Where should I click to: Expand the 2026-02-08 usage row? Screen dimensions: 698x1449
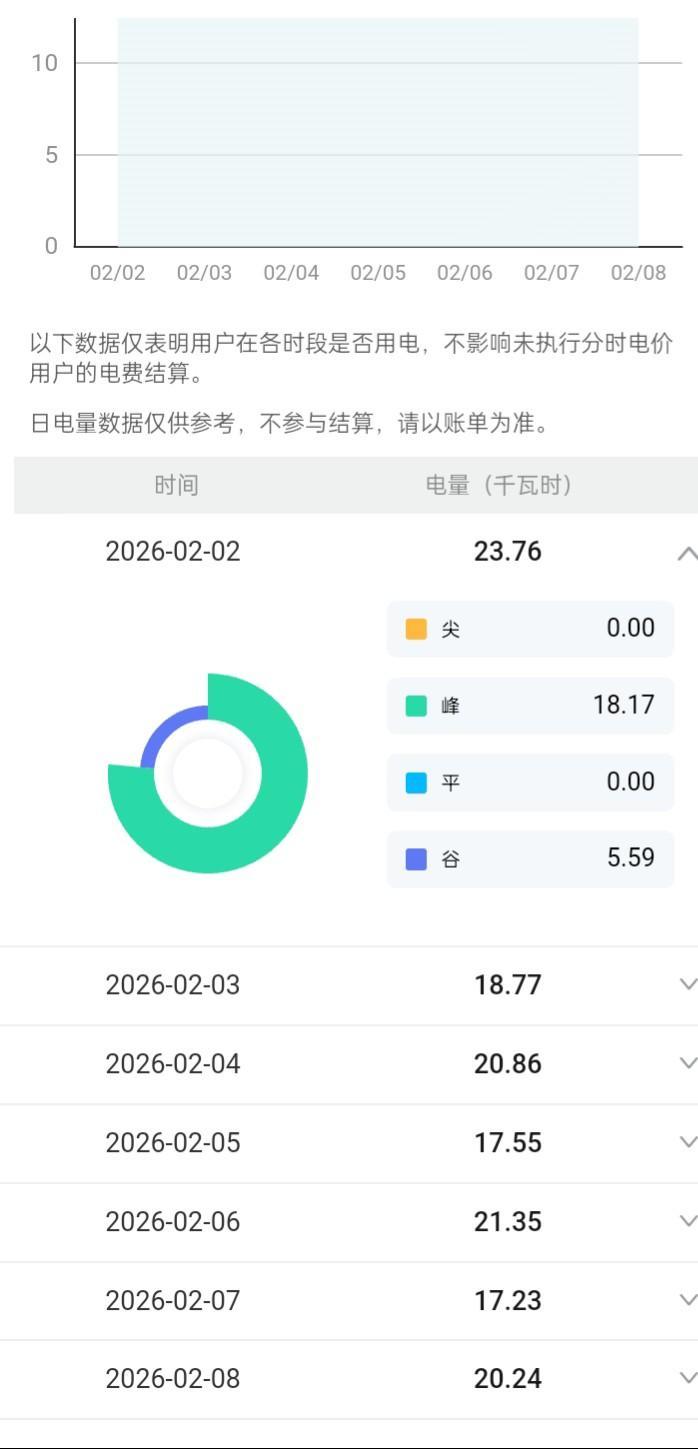point(686,1378)
